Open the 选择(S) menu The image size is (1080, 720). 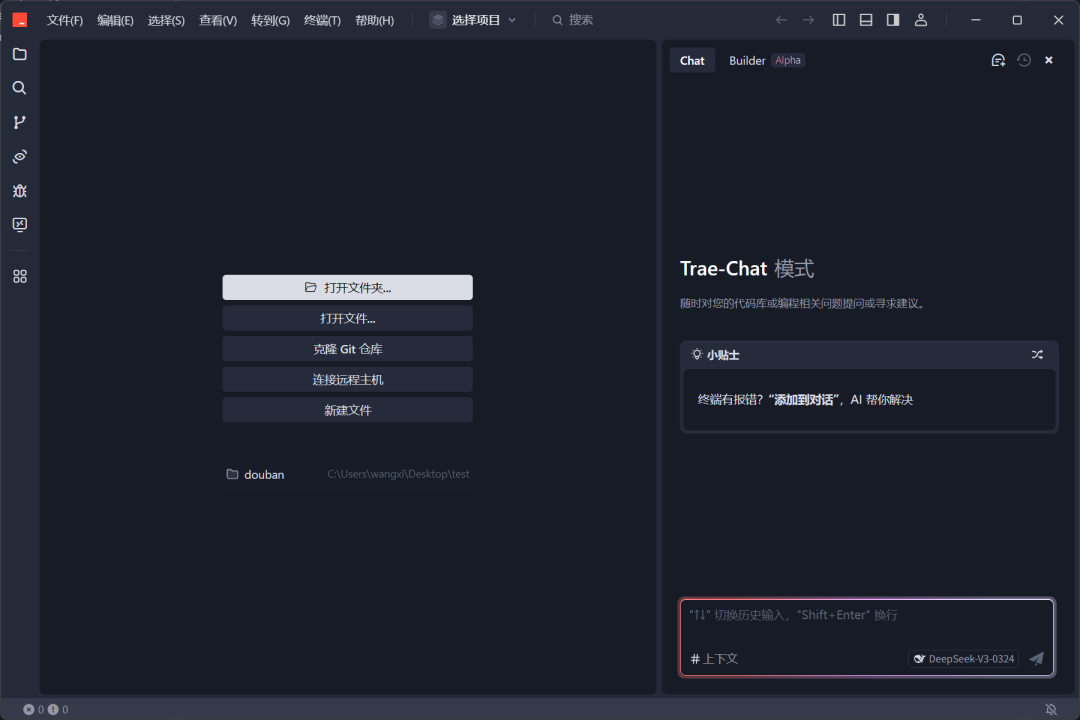[x=166, y=20]
